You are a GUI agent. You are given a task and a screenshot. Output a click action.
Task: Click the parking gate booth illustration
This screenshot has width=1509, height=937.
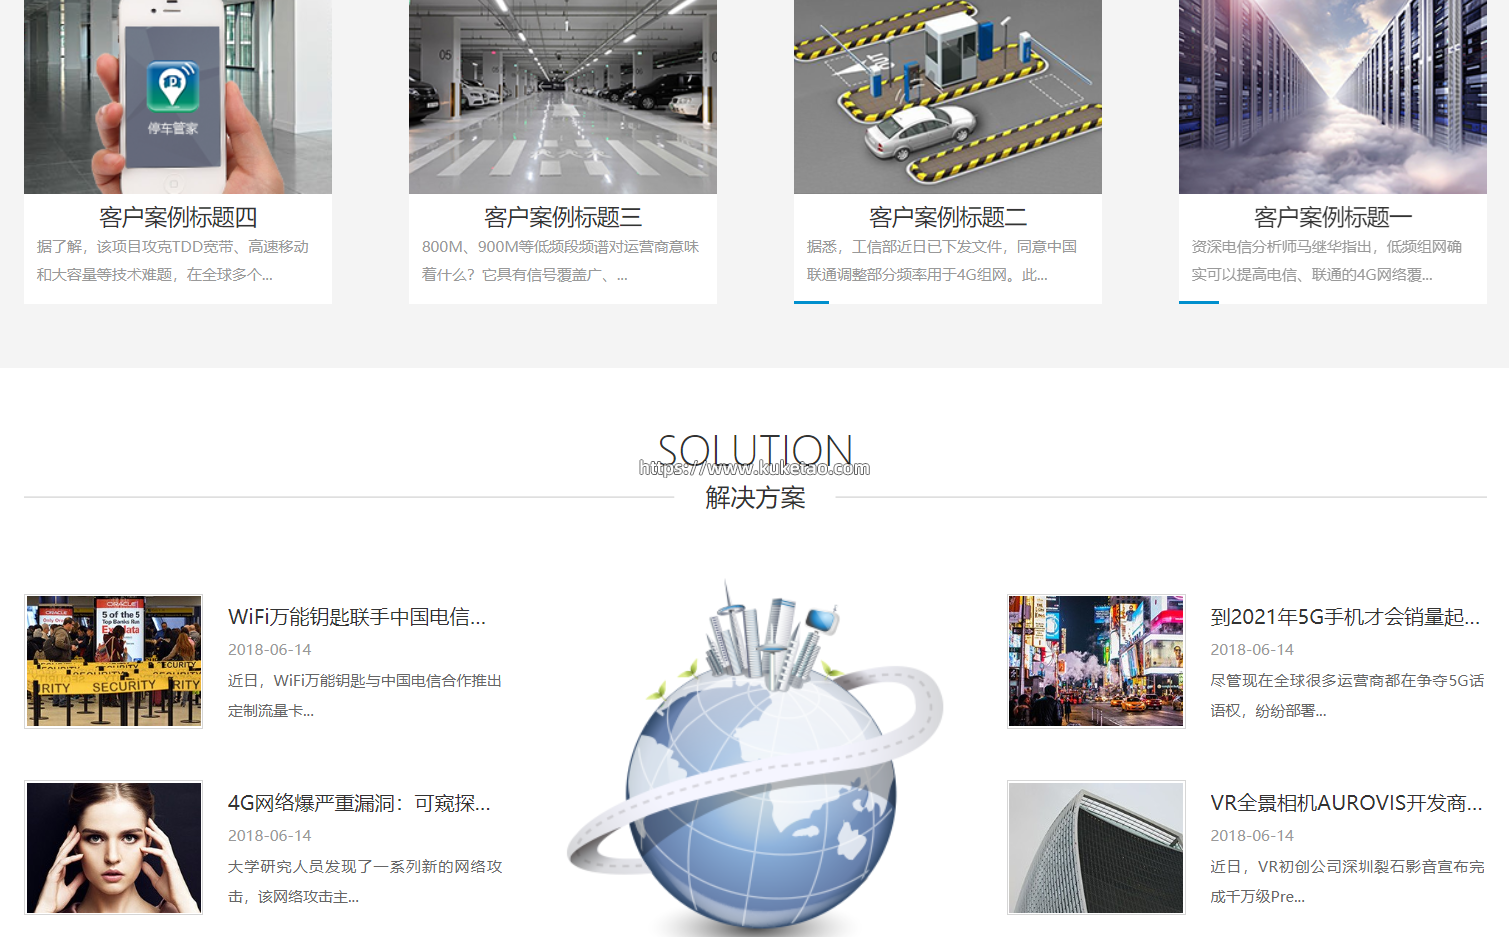[x=948, y=96]
